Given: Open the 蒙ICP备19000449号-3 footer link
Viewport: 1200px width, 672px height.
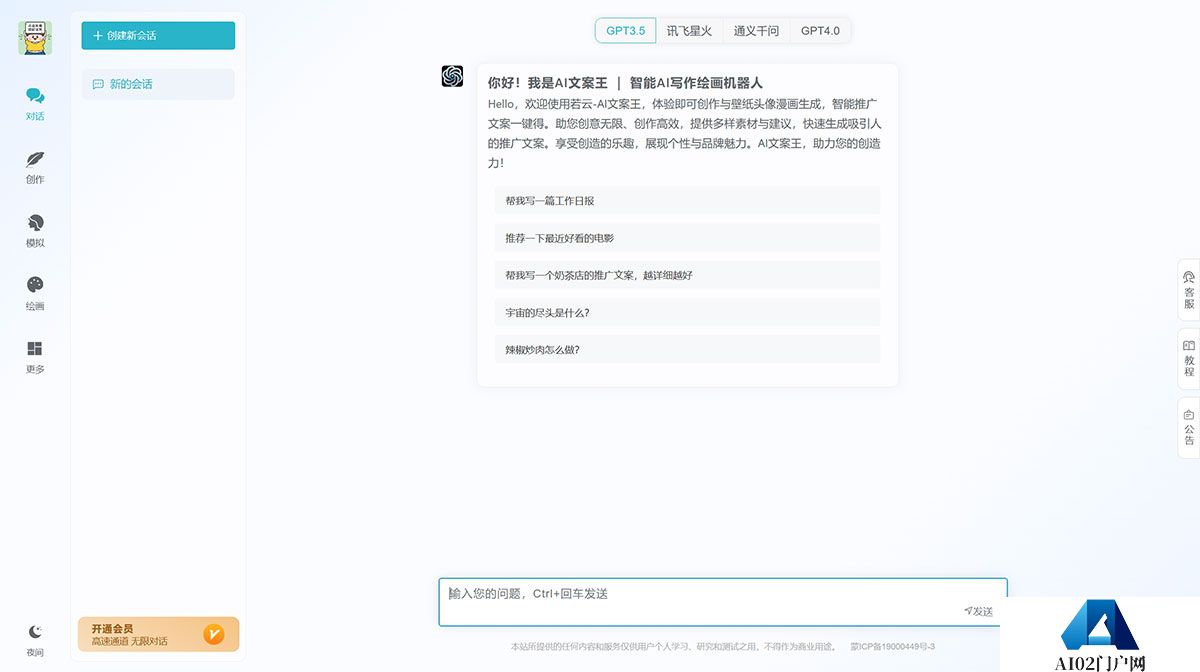Looking at the screenshot, I should 892,647.
